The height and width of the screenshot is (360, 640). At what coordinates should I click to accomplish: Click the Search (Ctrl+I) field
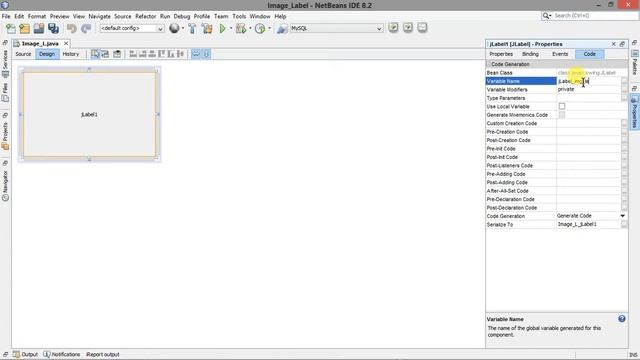(x=595, y=16)
